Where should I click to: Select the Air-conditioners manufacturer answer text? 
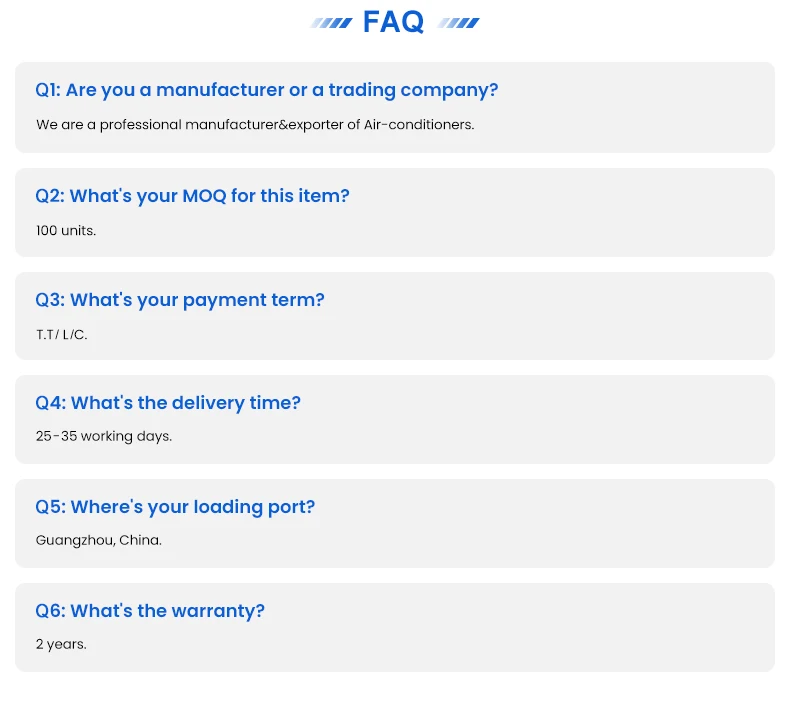click(x=255, y=125)
